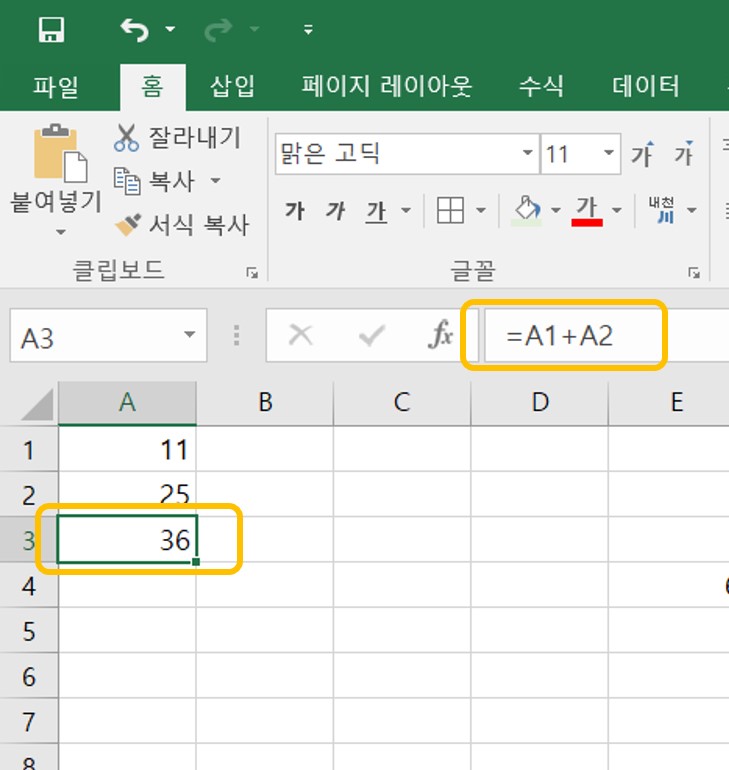729x770 pixels.
Task: Click the 내천 phonetic guide icon
Action: point(662,210)
